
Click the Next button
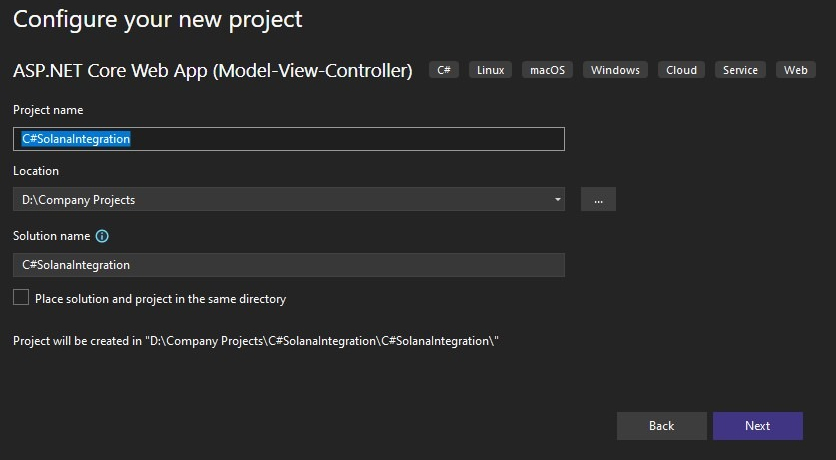(x=758, y=426)
